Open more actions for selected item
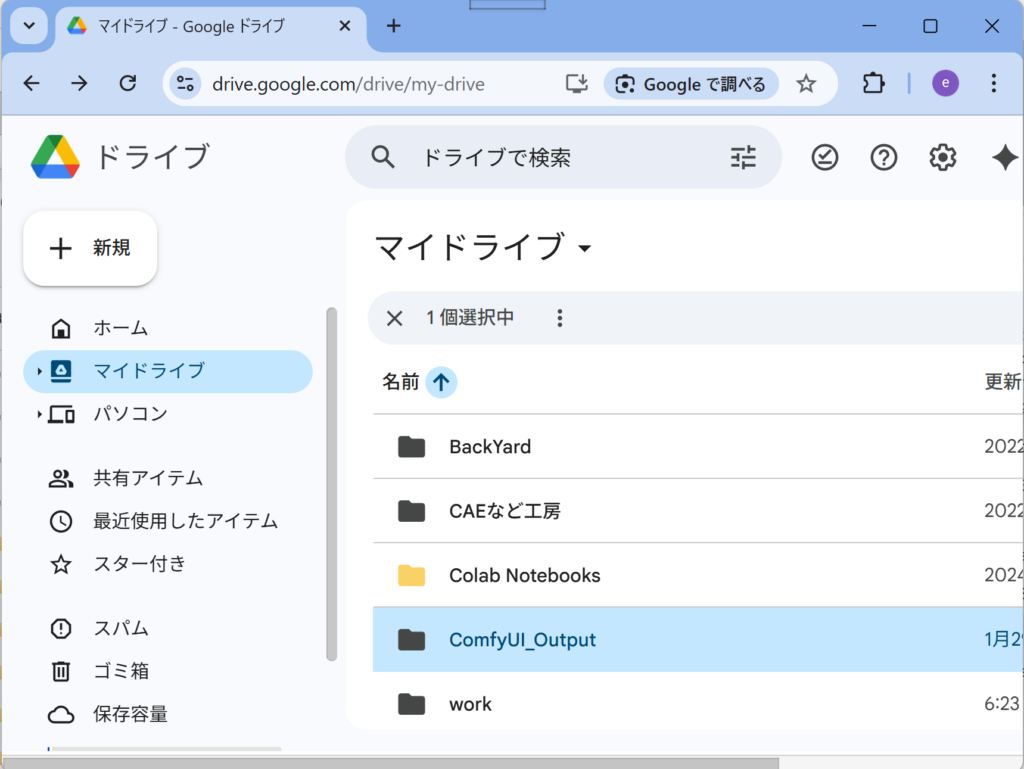 [560, 318]
